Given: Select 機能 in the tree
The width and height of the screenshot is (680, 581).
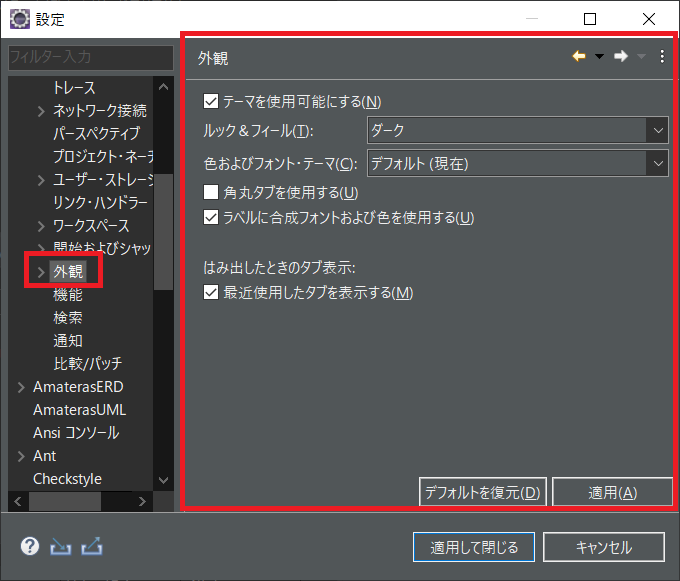Looking at the screenshot, I should [x=68, y=295].
